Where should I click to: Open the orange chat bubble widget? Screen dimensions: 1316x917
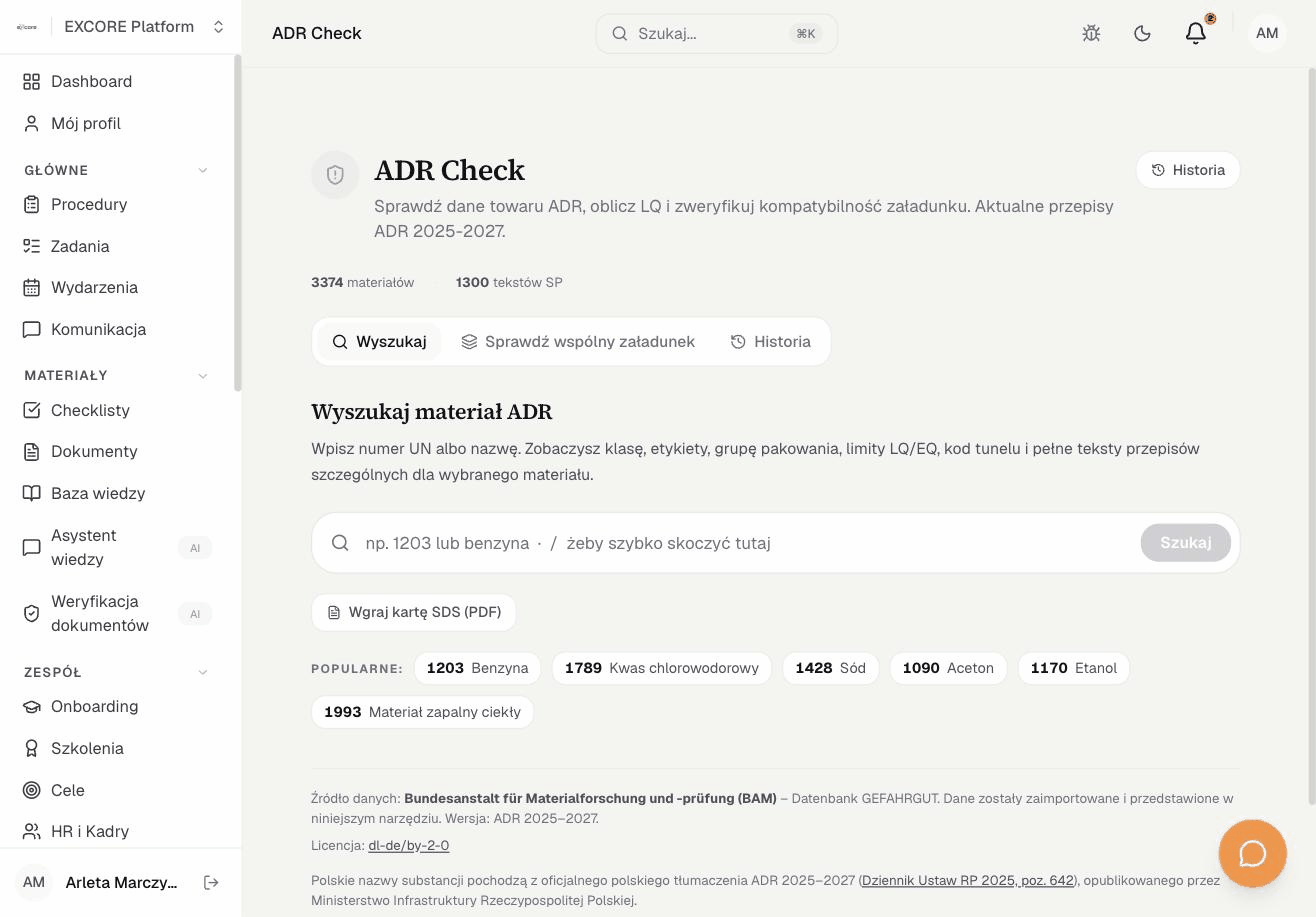pos(1253,853)
